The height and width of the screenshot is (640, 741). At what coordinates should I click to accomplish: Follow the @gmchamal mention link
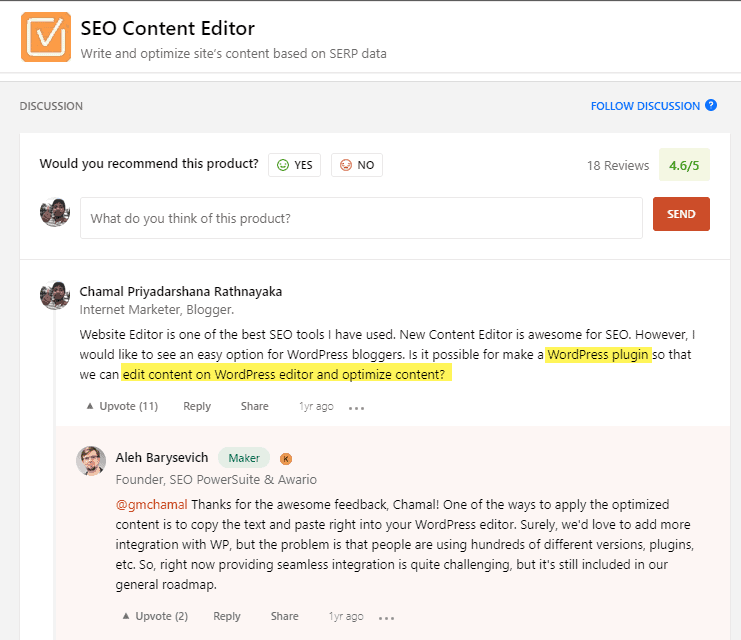(x=151, y=504)
